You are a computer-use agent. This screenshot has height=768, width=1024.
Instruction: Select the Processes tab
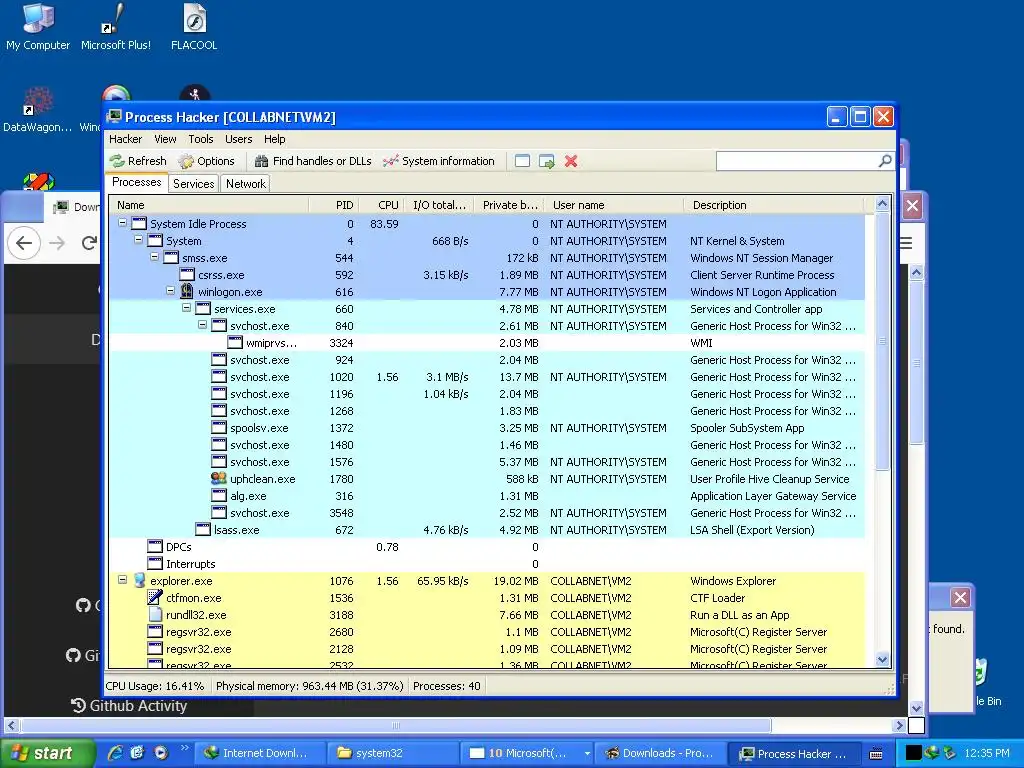[136, 182]
